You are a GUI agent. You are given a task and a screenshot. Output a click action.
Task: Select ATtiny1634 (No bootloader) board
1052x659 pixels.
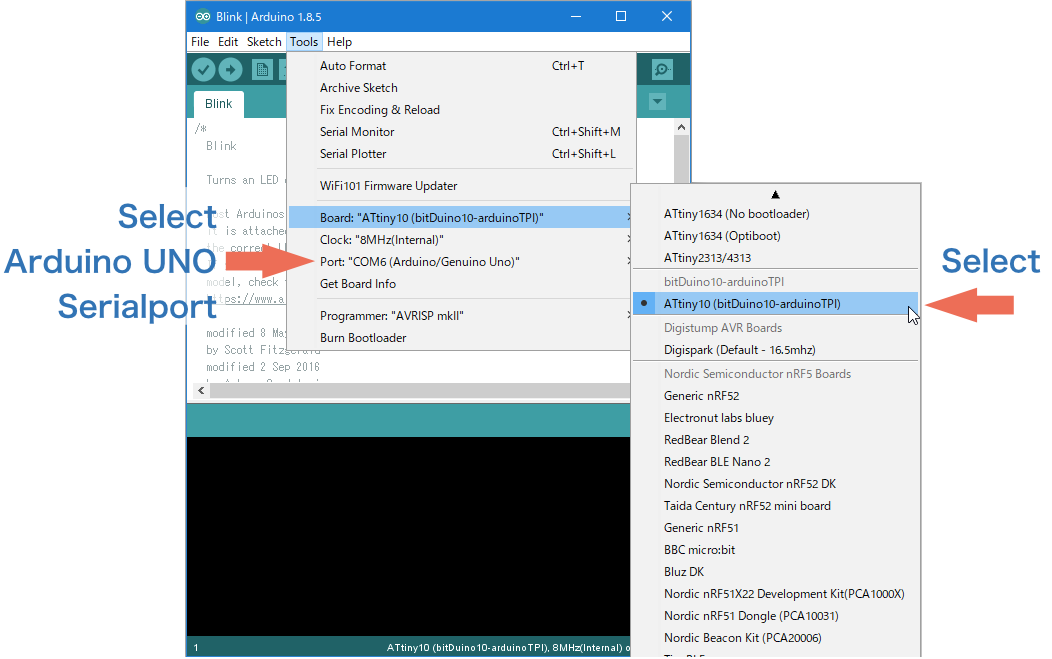click(776, 214)
